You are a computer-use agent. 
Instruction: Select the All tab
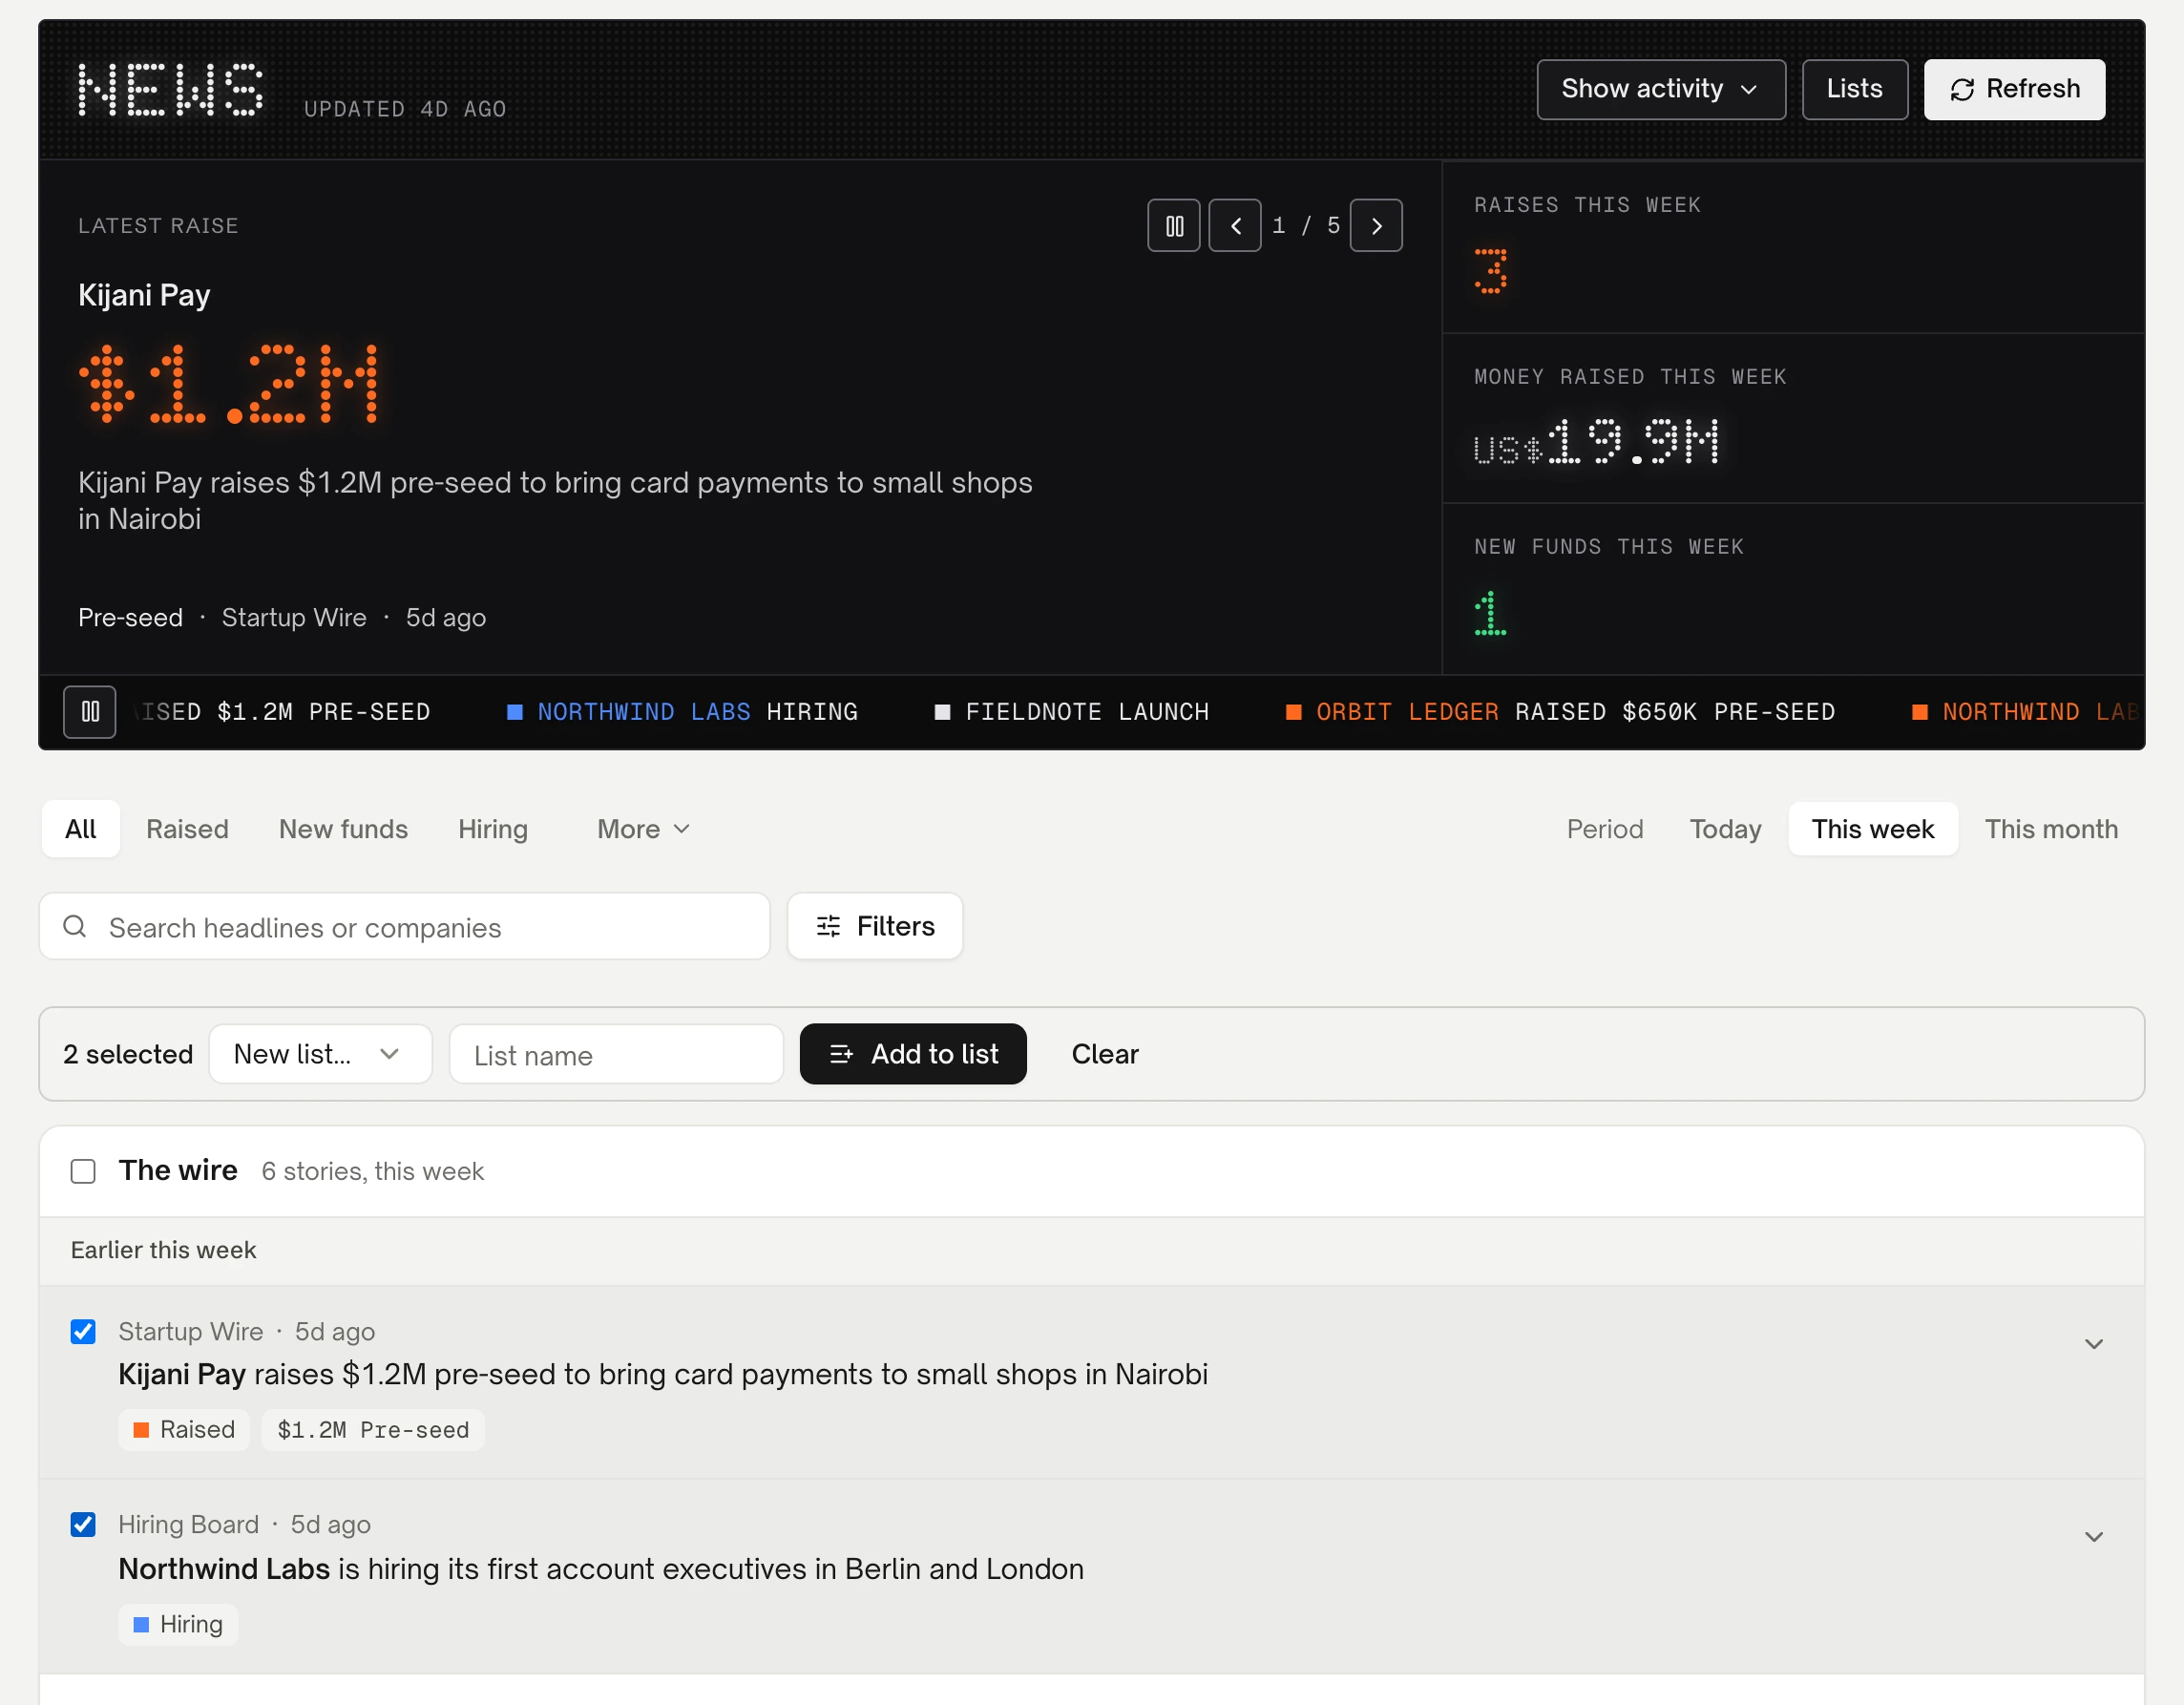(80, 829)
